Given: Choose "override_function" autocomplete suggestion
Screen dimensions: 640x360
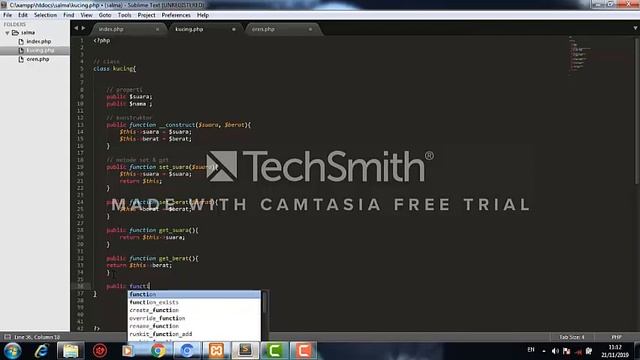Looking at the screenshot, I should [194, 318].
